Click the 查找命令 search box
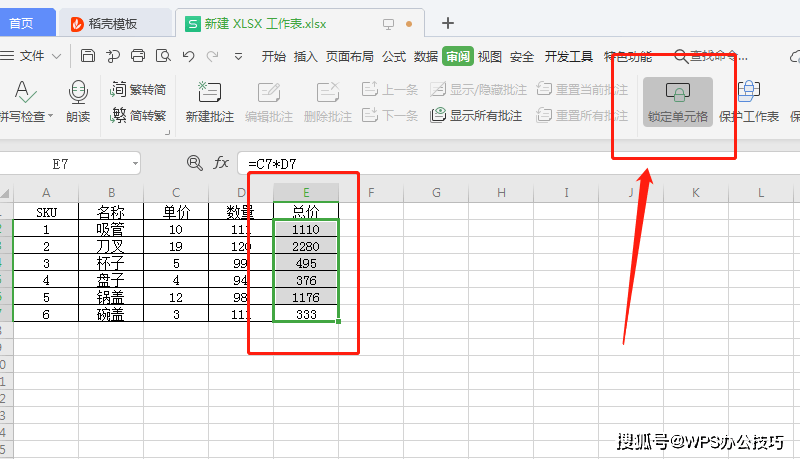The height and width of the screenshot is (459, 800). pyautogui.click(x=711, y=57)
